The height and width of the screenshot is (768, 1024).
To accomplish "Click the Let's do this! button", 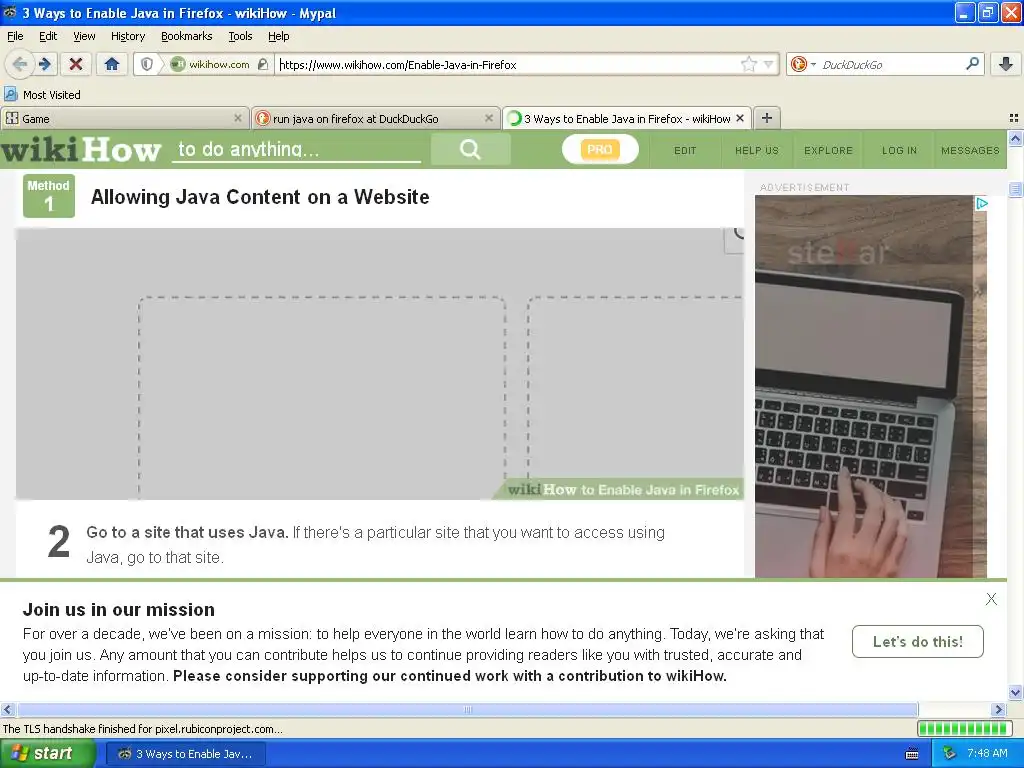I will coord(918,641).
